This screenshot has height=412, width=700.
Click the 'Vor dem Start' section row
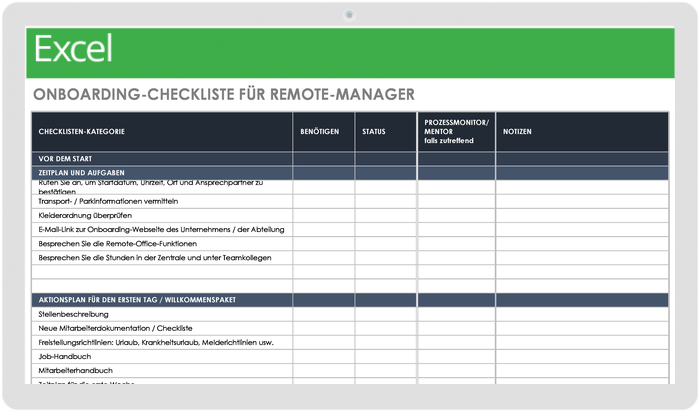click(x=350, y=159)
